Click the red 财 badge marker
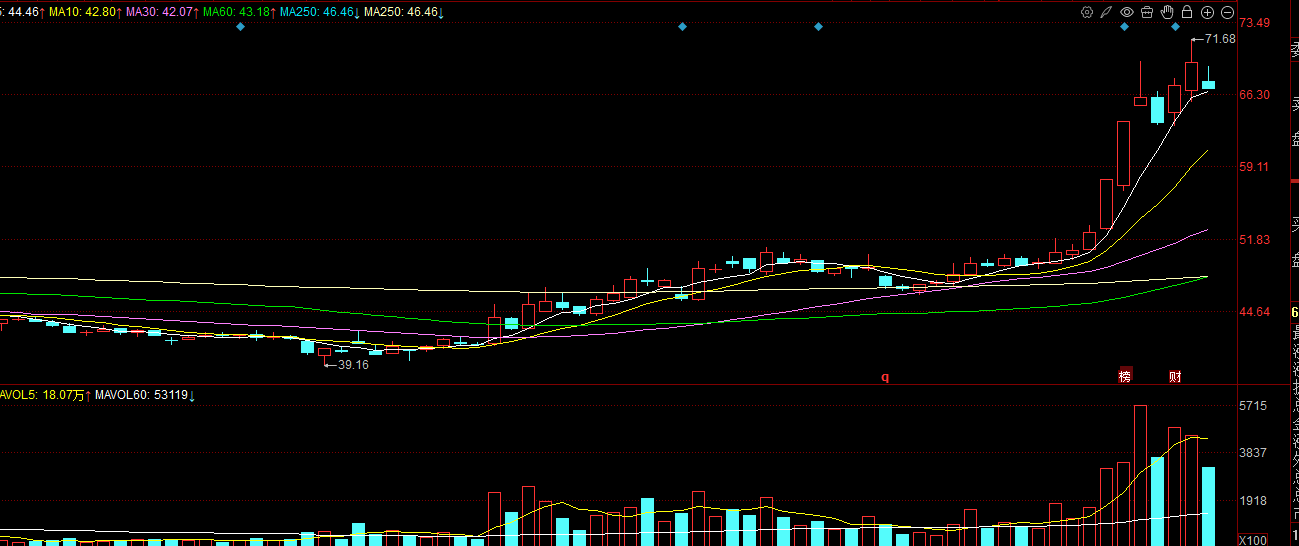Viewport: 1299px width, 546px height. [x=1176, y=377]
